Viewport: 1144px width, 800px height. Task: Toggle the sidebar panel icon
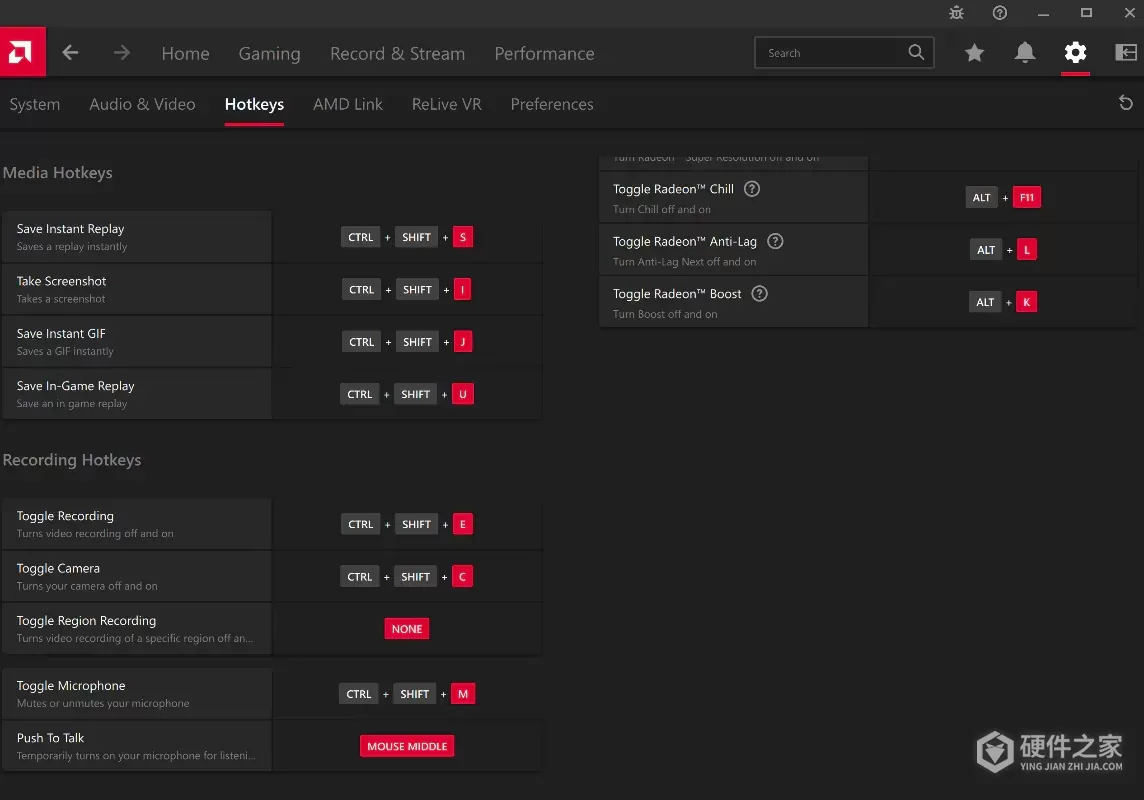pyautogui.click(x=1126, y=53)
